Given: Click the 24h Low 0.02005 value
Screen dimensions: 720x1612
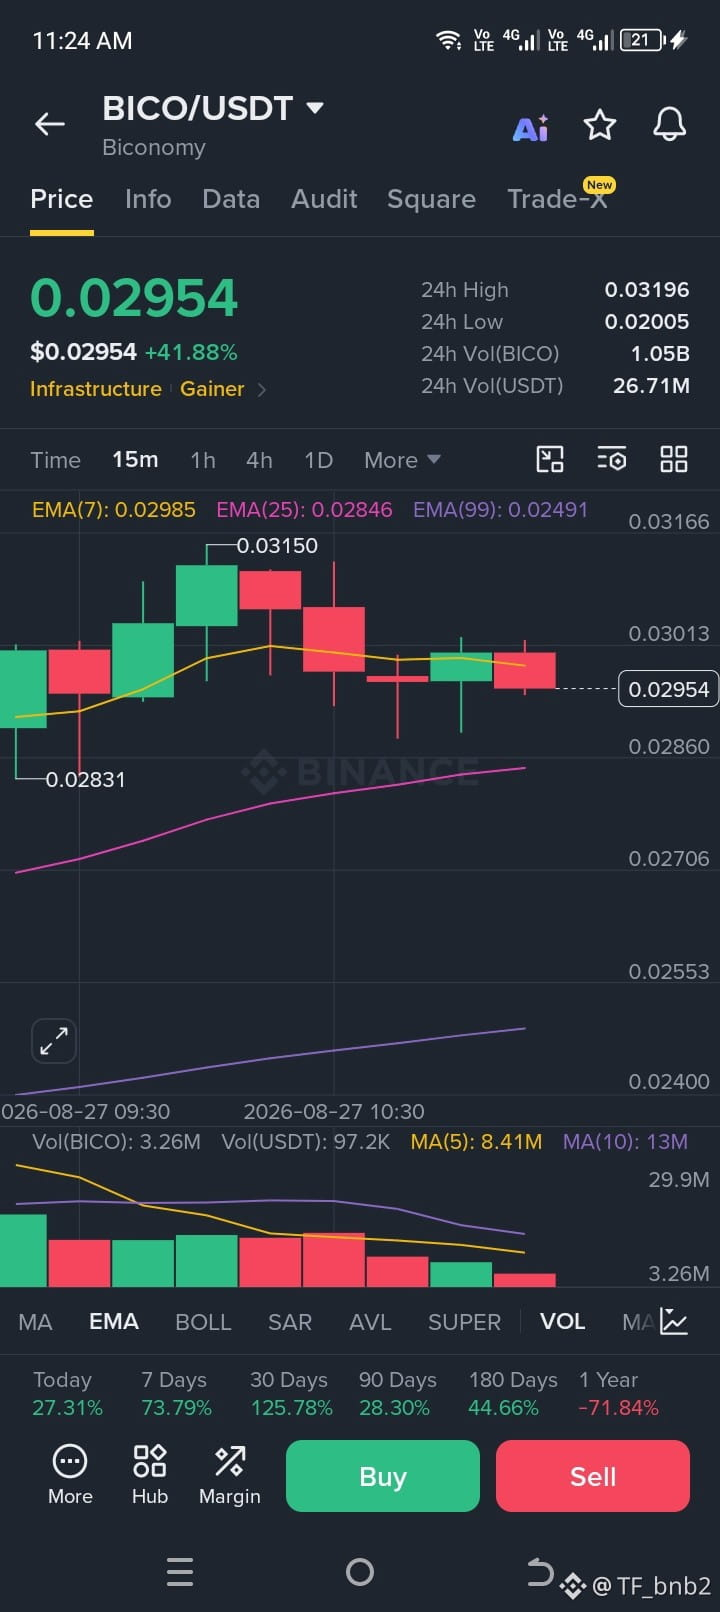Looking at the screenshot, I should point(647,322).
